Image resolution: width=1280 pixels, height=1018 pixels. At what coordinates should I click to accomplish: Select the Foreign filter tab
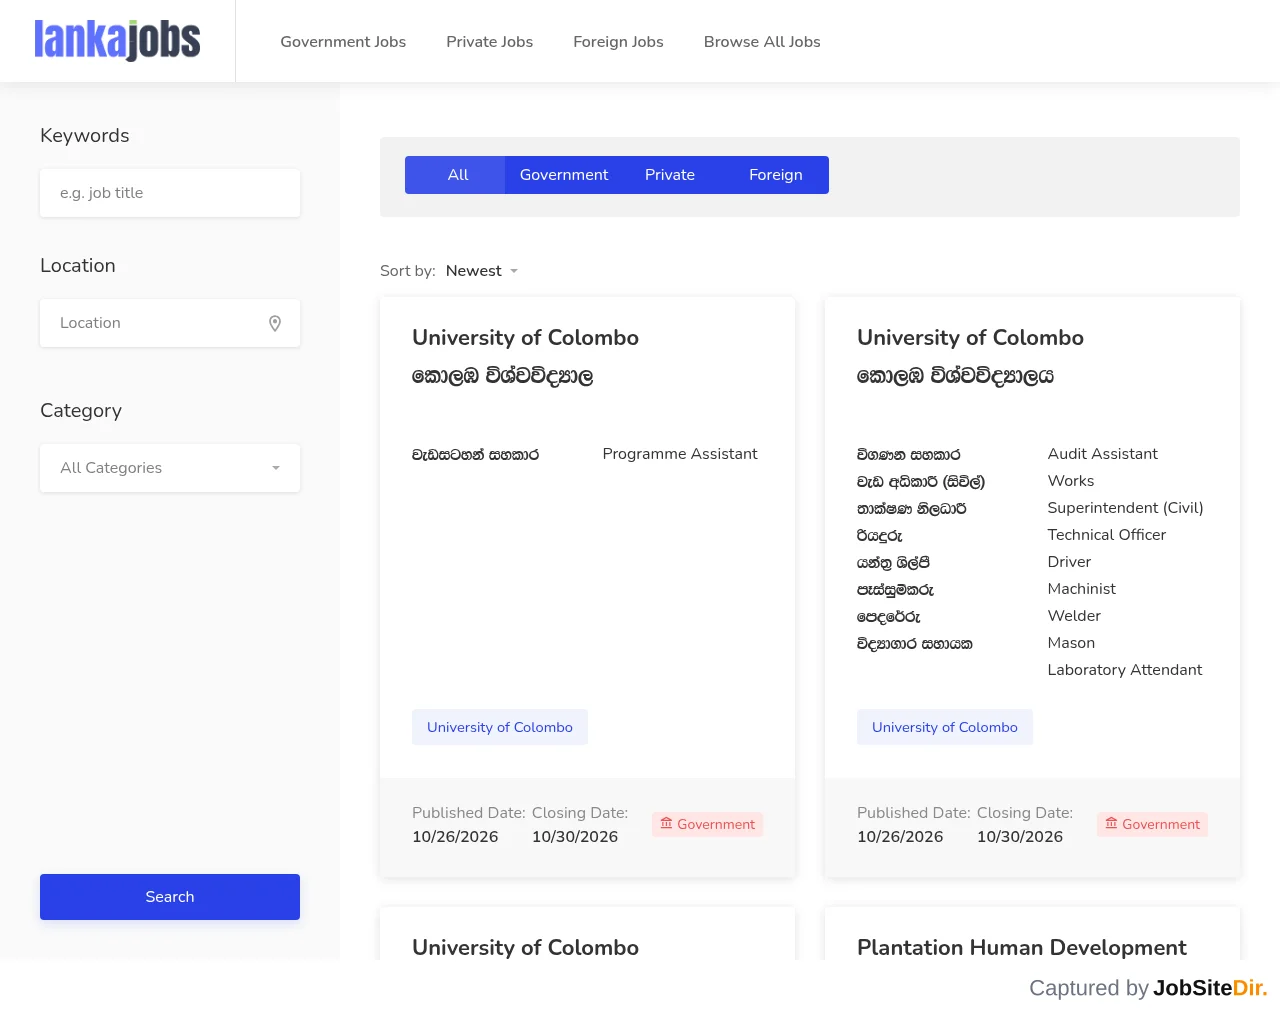click(x=776, y=175)
